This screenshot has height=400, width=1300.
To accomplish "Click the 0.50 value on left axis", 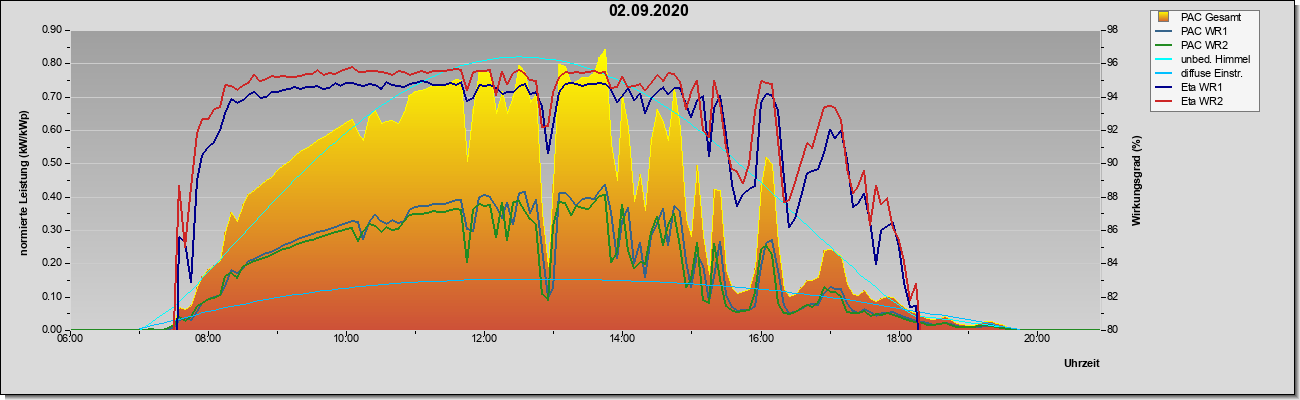I will [x=53, y=163].
